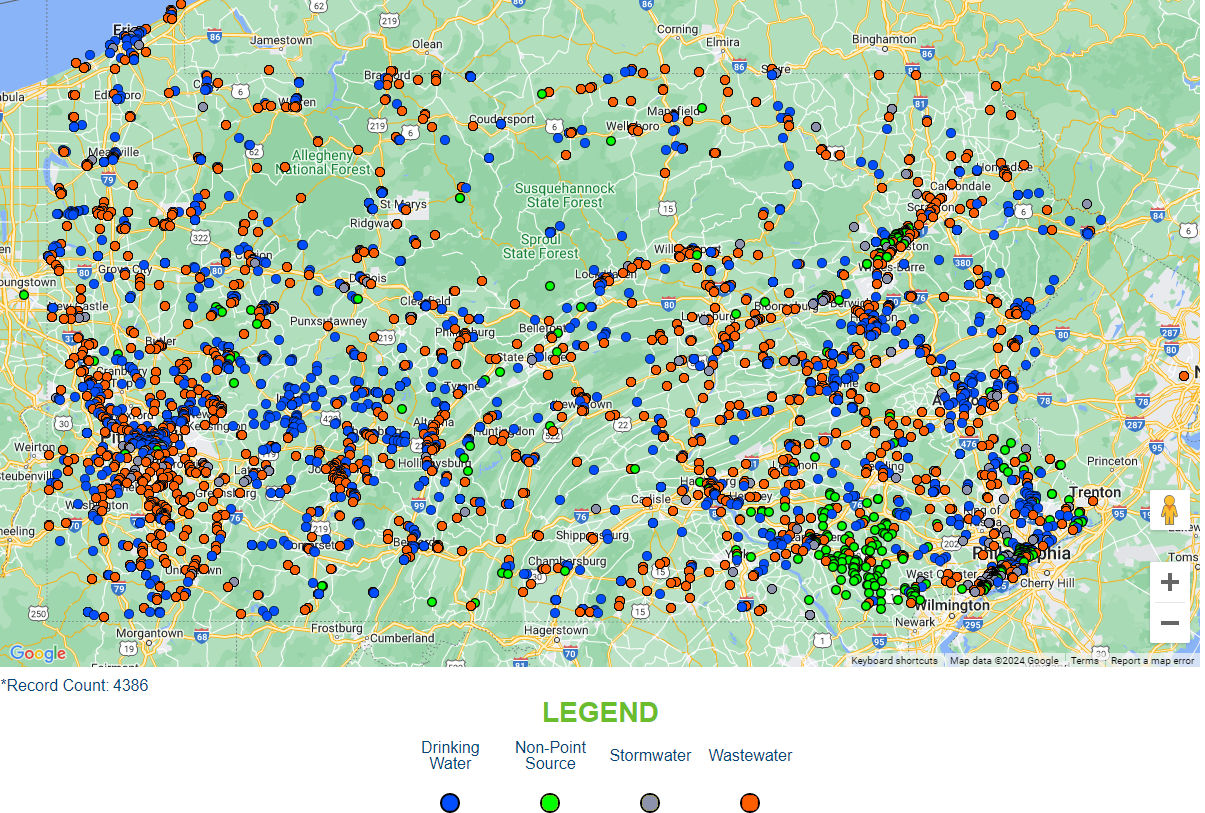
Task: Select the green marker beside Mansfield label
Action: pyautogui.click(x=702, y=108)
